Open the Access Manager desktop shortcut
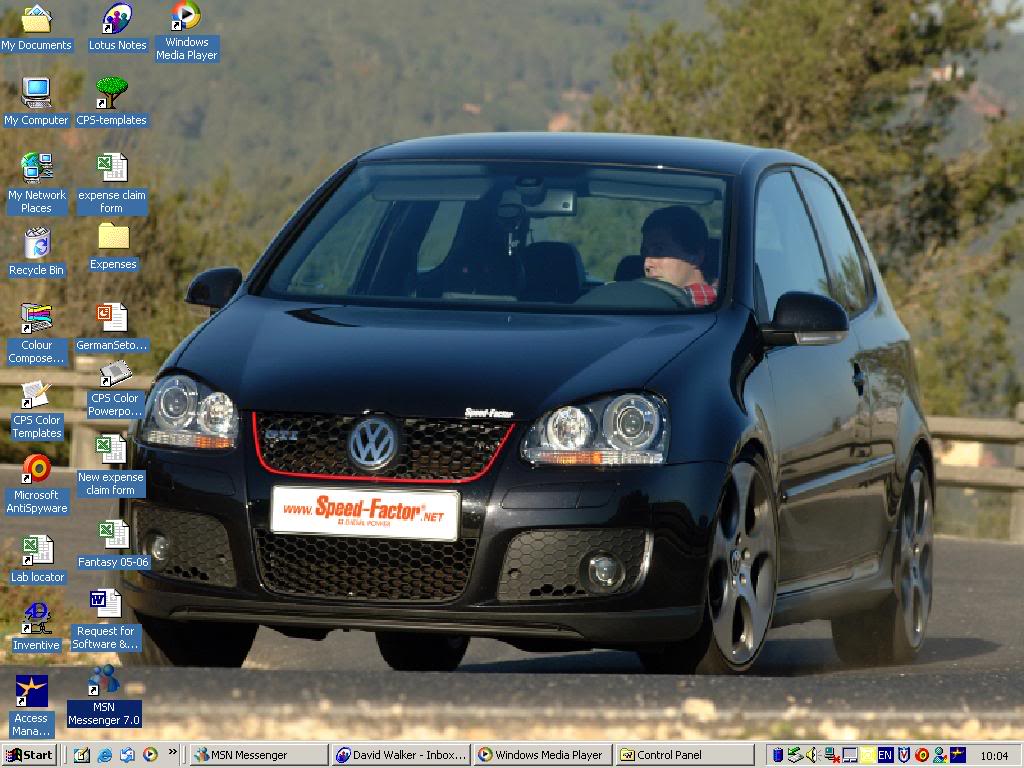This screenshot has width=1024, height=768. (31, 692)
